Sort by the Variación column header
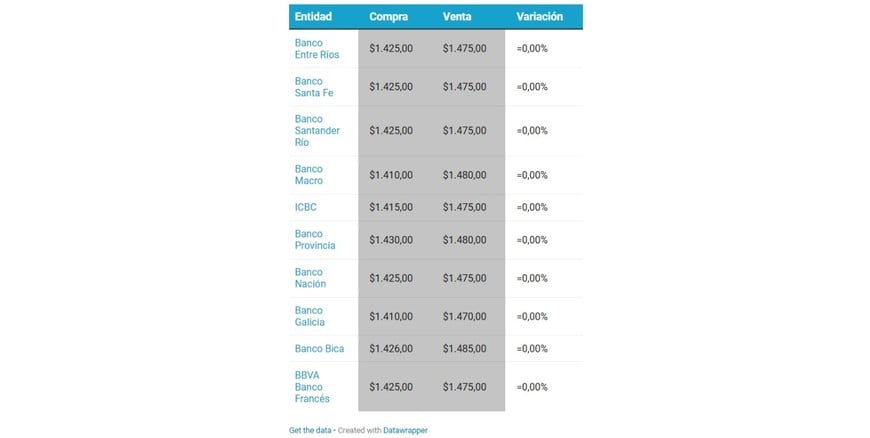Screen dimensions: 870x438 point(540,17)
